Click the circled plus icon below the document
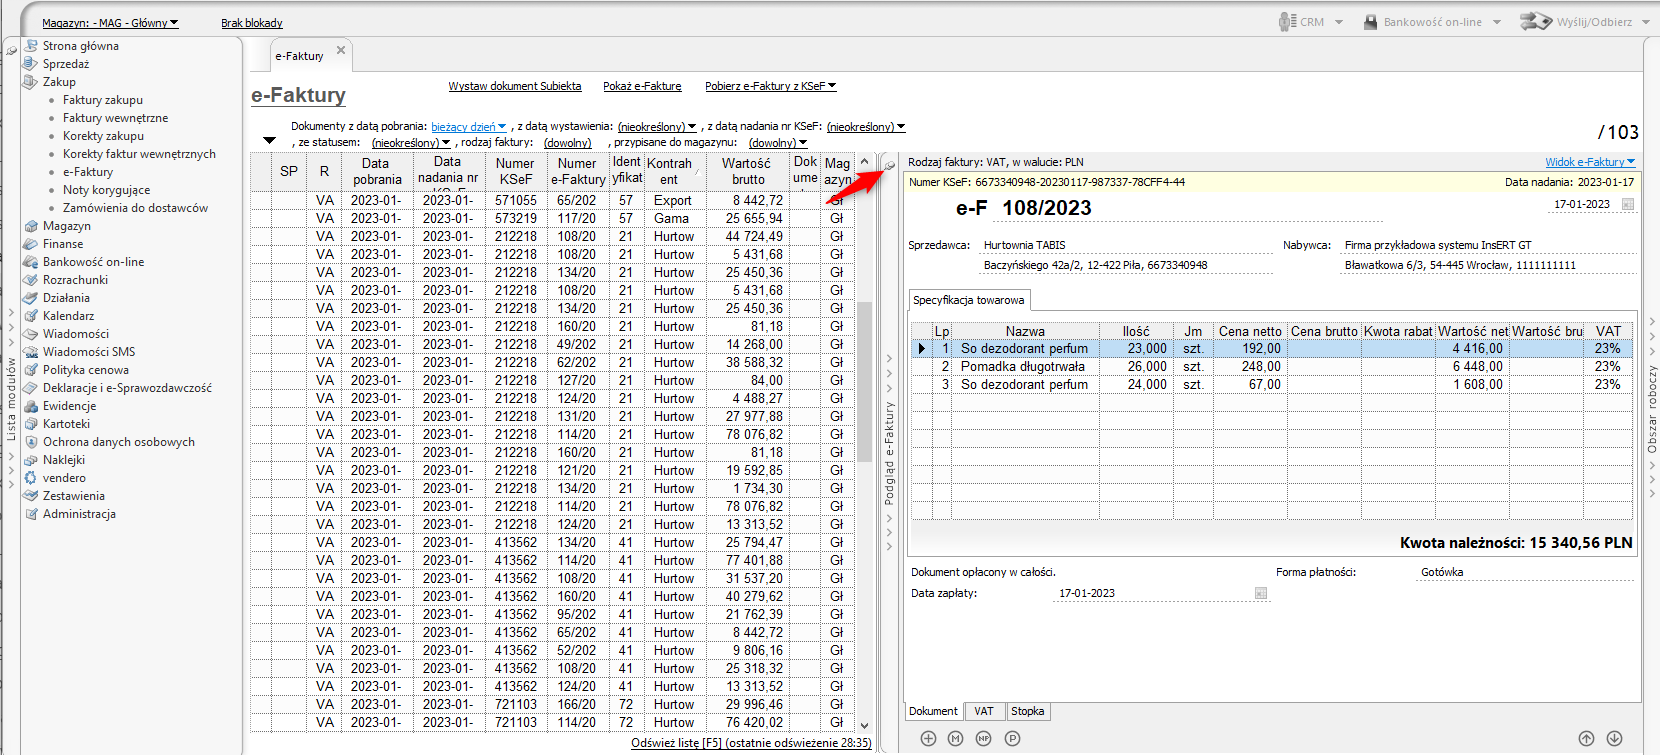This screenshot has width=1660, height=755. (928, 738)
